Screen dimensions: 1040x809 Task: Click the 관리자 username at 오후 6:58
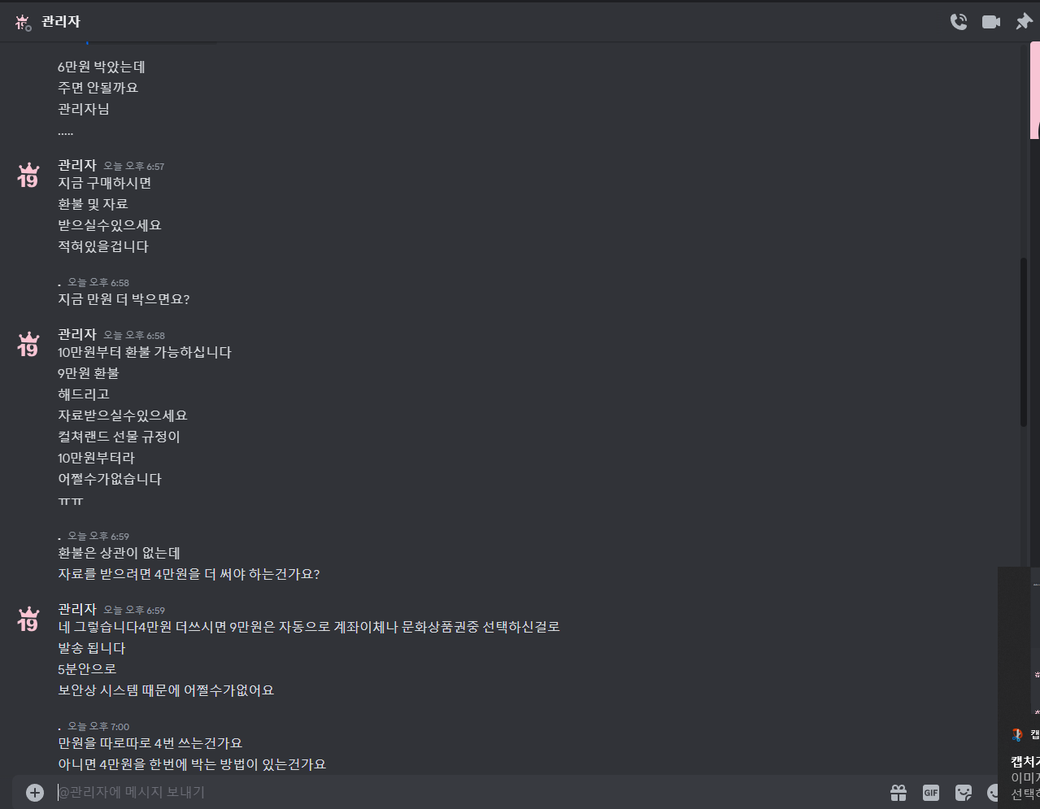click(77, 334)
